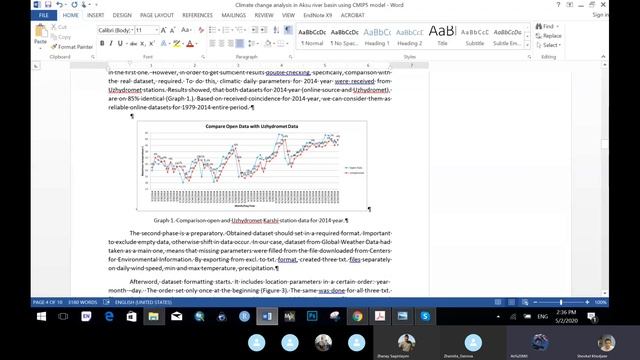Click the Zoom In plus button
Screen dimensions: 640x360
(x=587, y=302)
